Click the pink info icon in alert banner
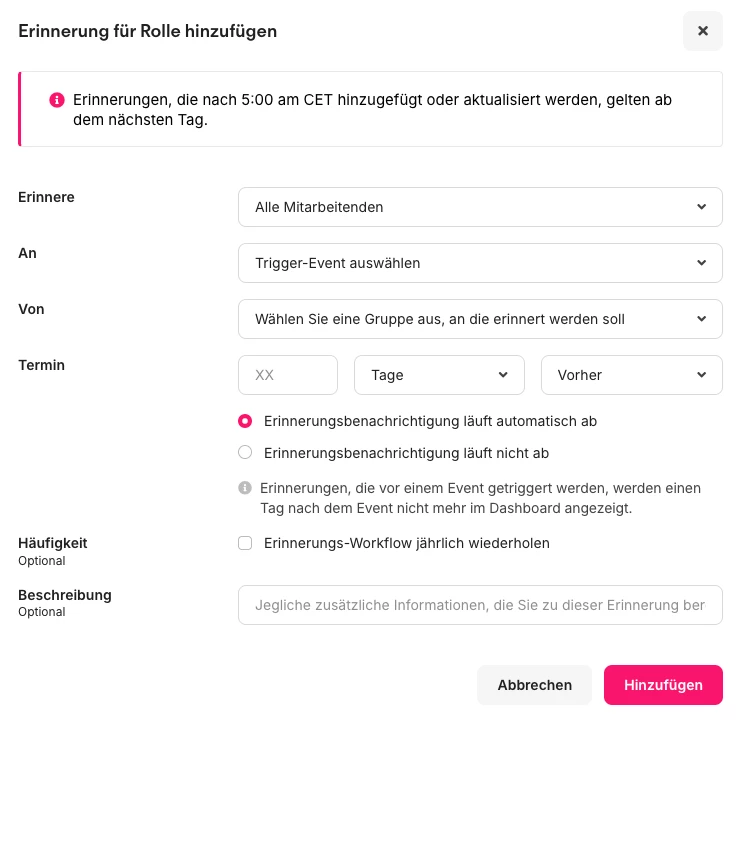The height and width of the screenshot is (858, 742). point(57,100)
